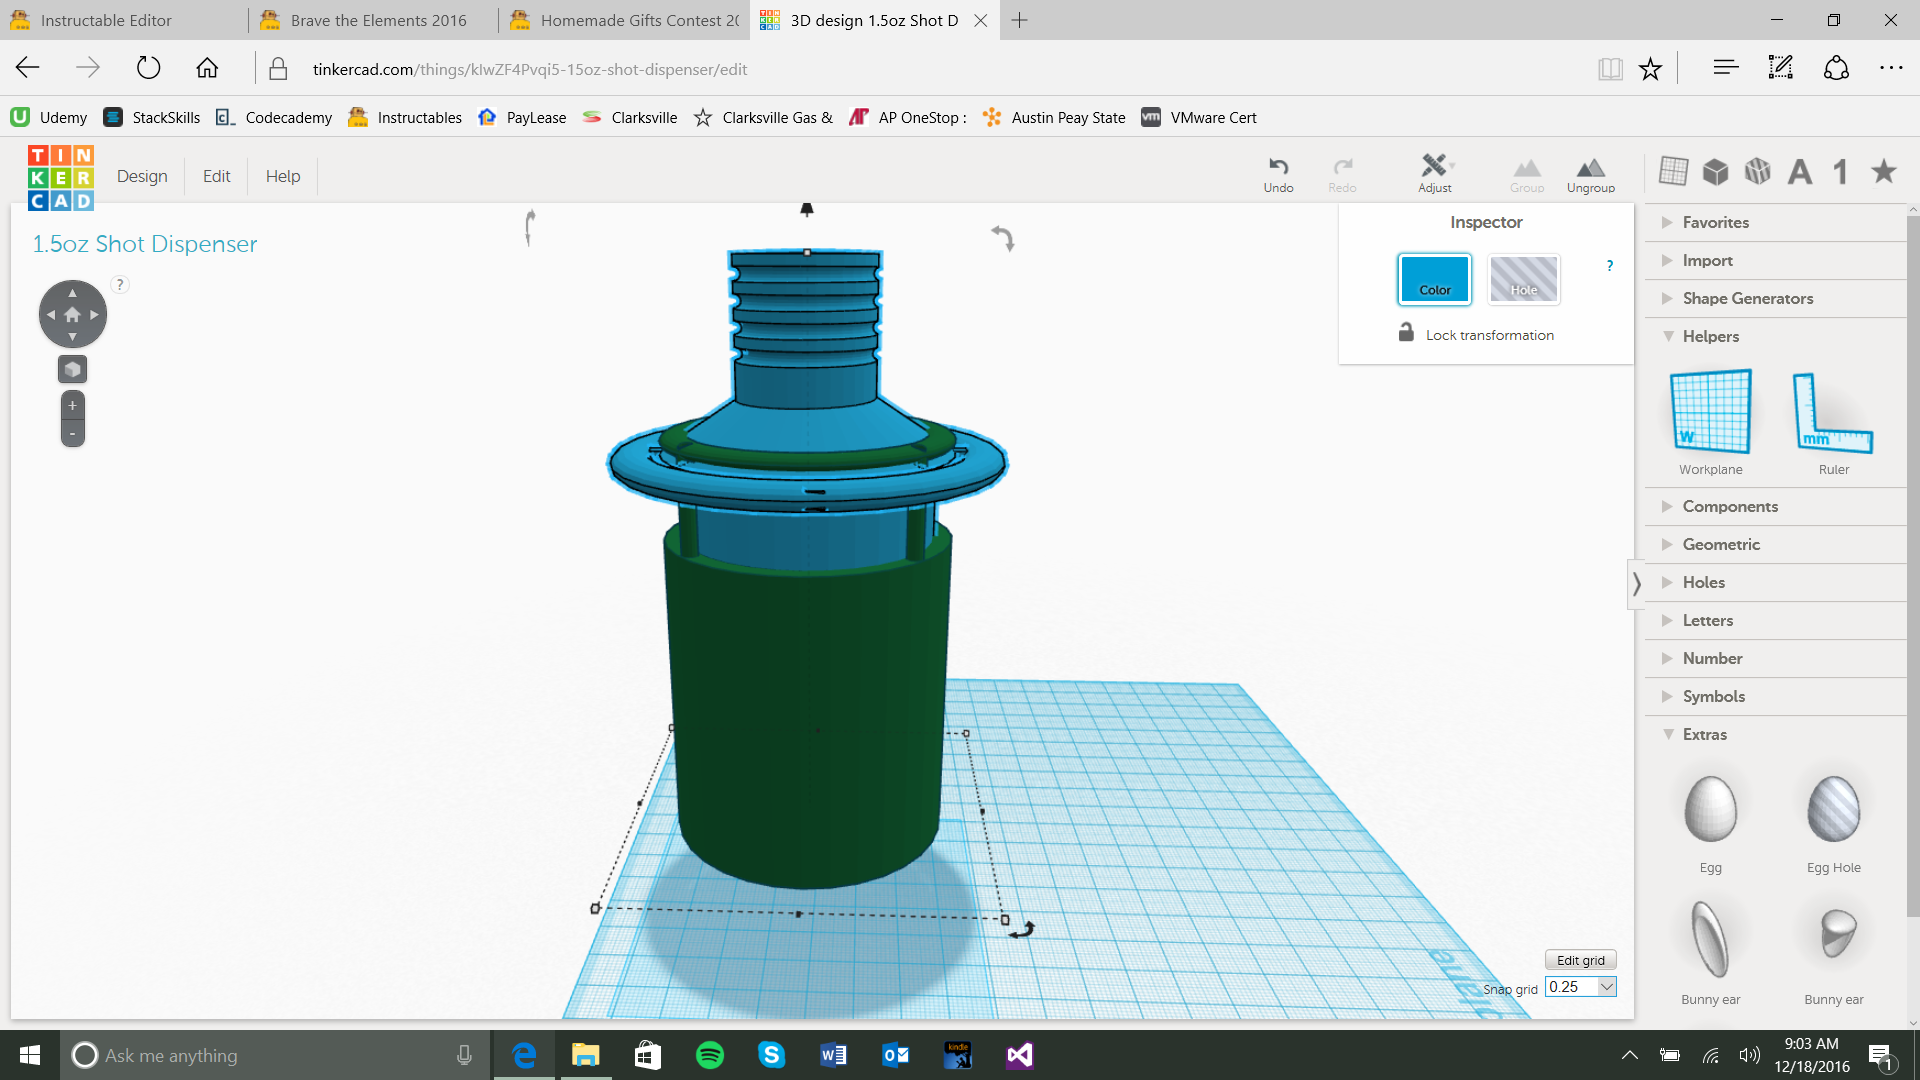Collapse the Helpers section

(x=1710, y=336)
